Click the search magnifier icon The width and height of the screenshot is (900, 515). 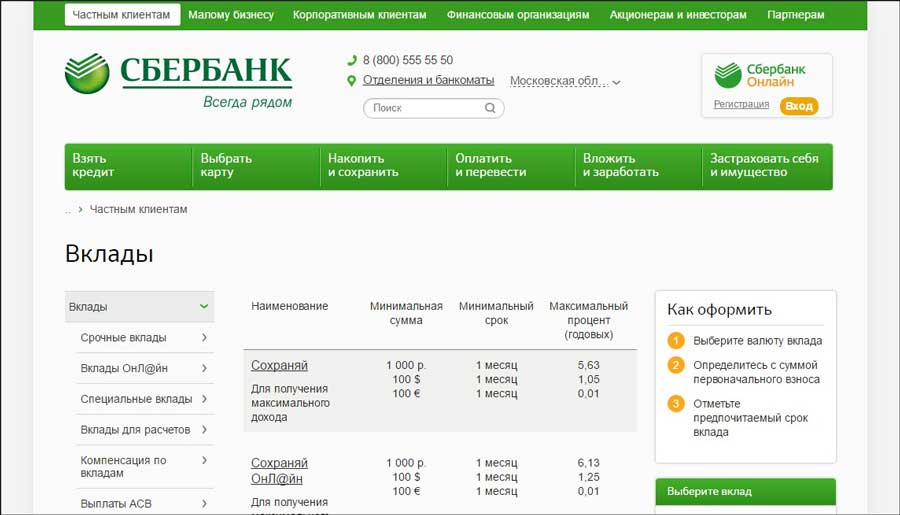coord(490,108)
